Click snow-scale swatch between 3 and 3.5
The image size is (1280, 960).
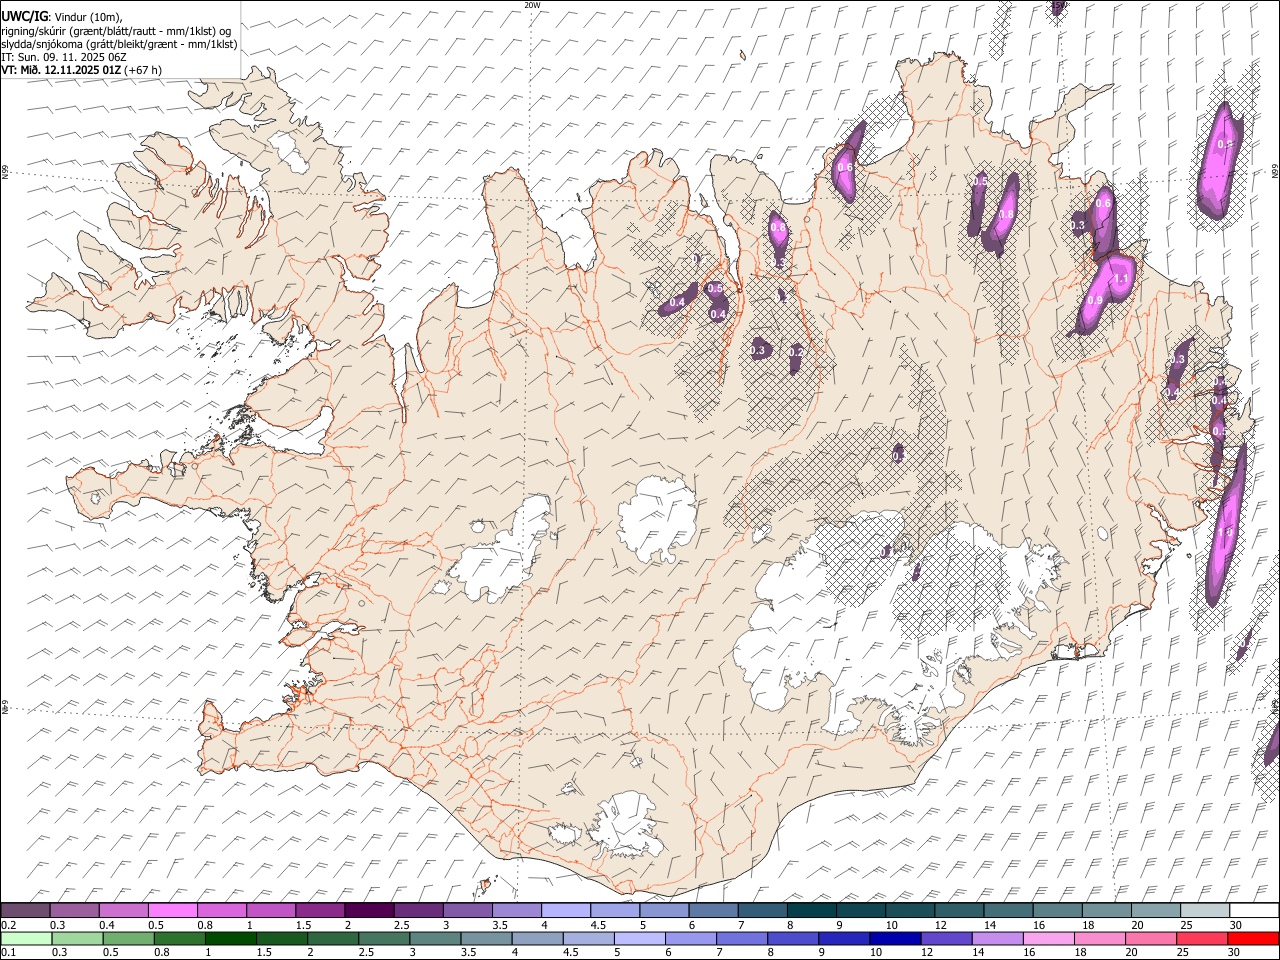tap(467, 911)
